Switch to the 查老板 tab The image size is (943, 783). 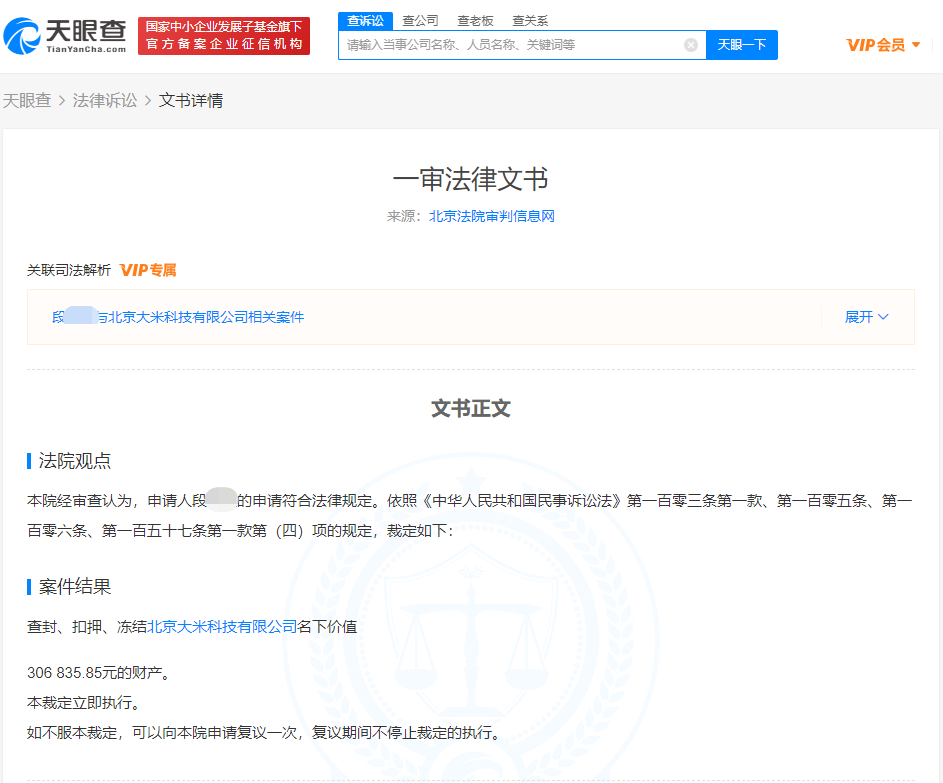475,21
